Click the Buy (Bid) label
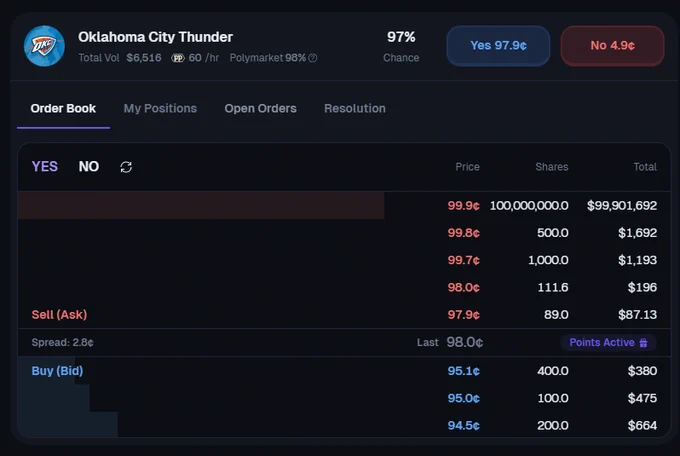 coord(57,371)
